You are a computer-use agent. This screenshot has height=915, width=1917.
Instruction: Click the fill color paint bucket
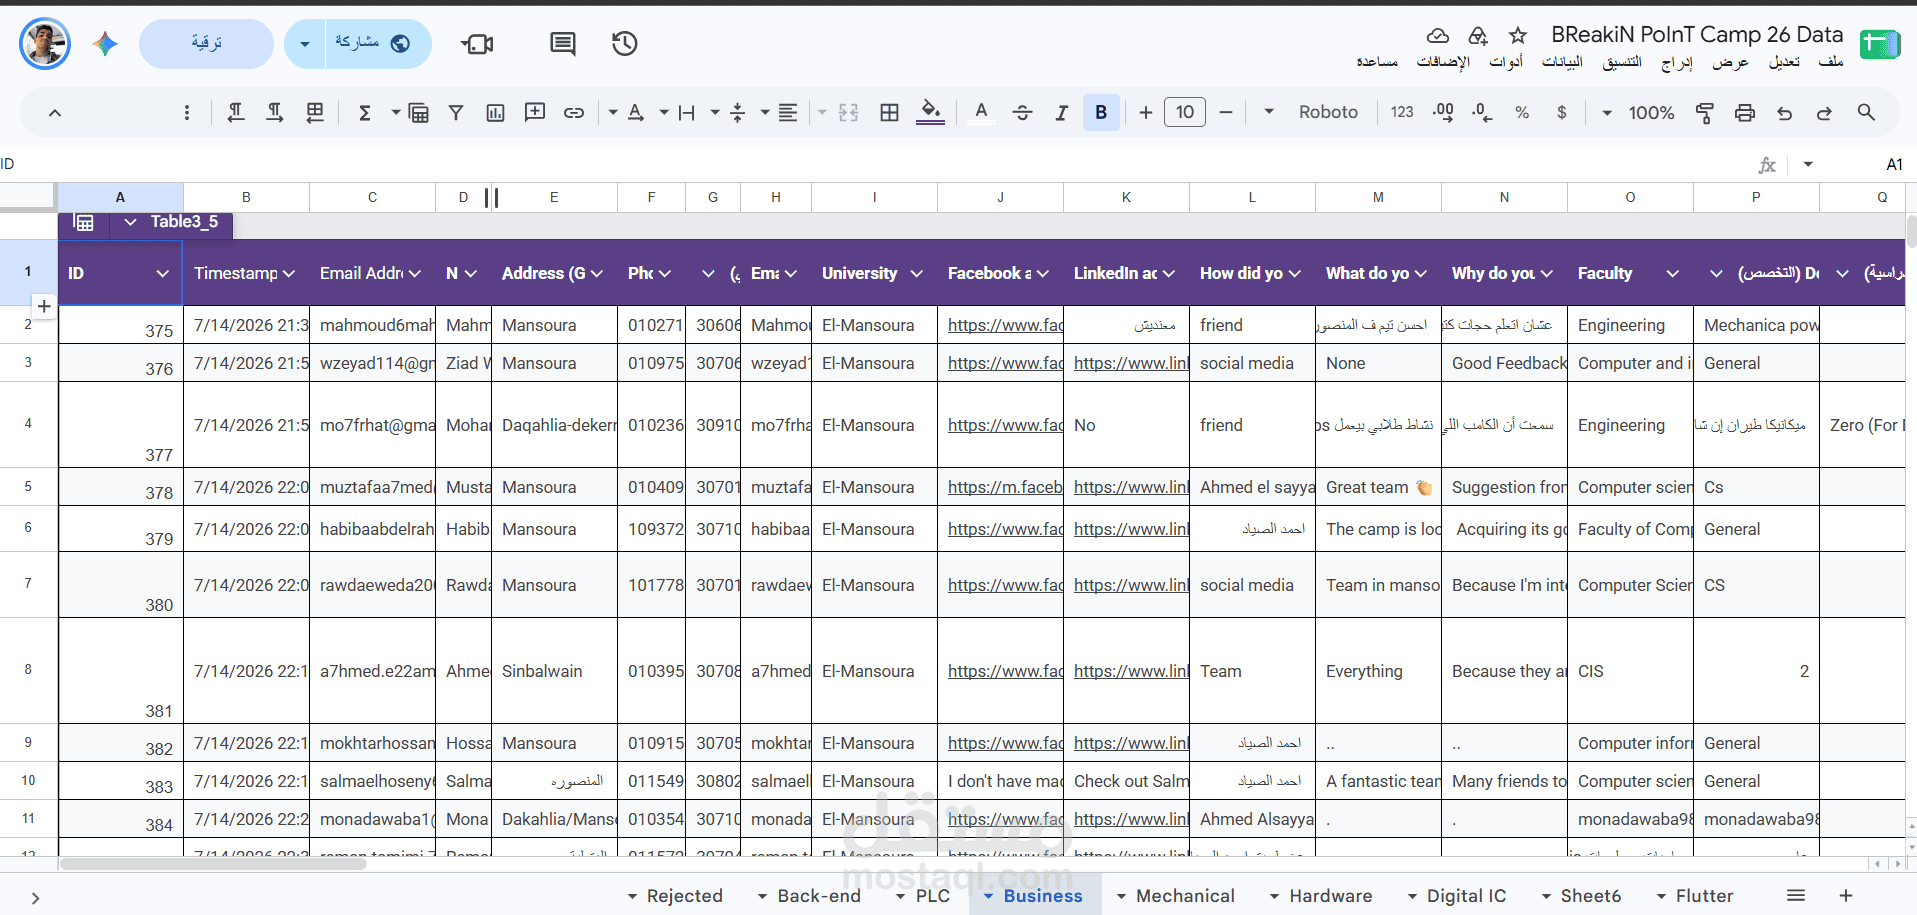coord(930,112)
